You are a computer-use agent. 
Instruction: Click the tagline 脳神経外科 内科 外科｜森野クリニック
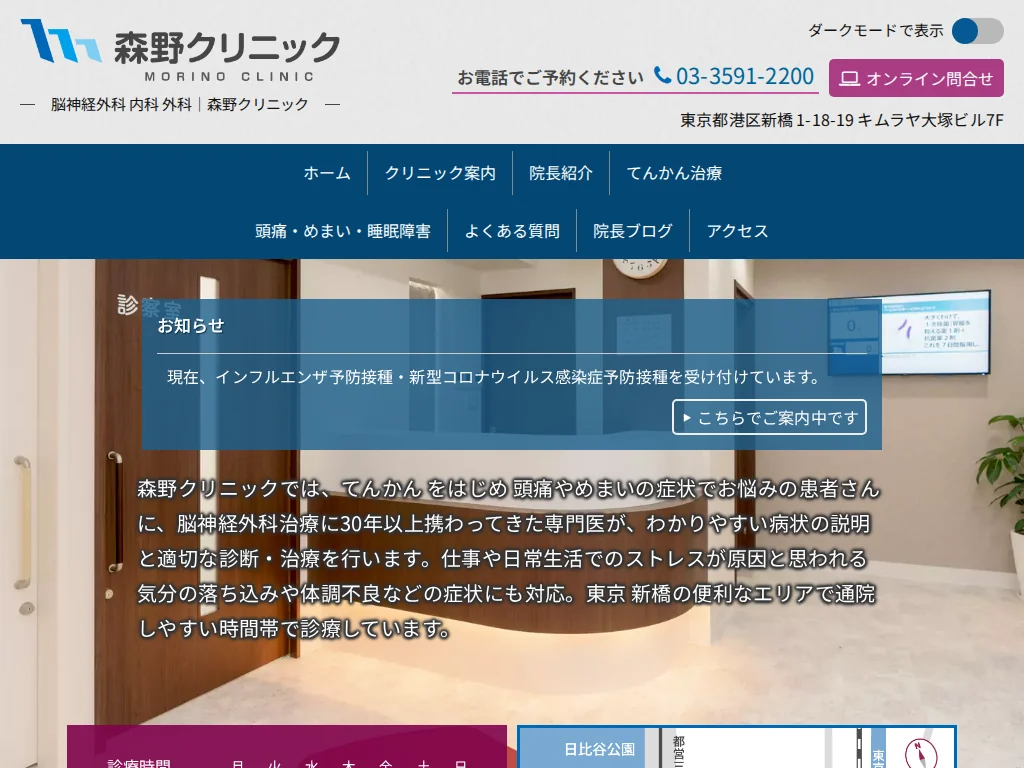pos(180,104)
